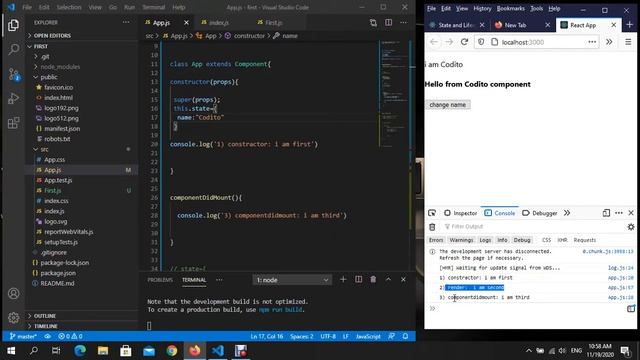Collapse the public folder
This screenshot has height=360, width=640.
coord(82,77)
